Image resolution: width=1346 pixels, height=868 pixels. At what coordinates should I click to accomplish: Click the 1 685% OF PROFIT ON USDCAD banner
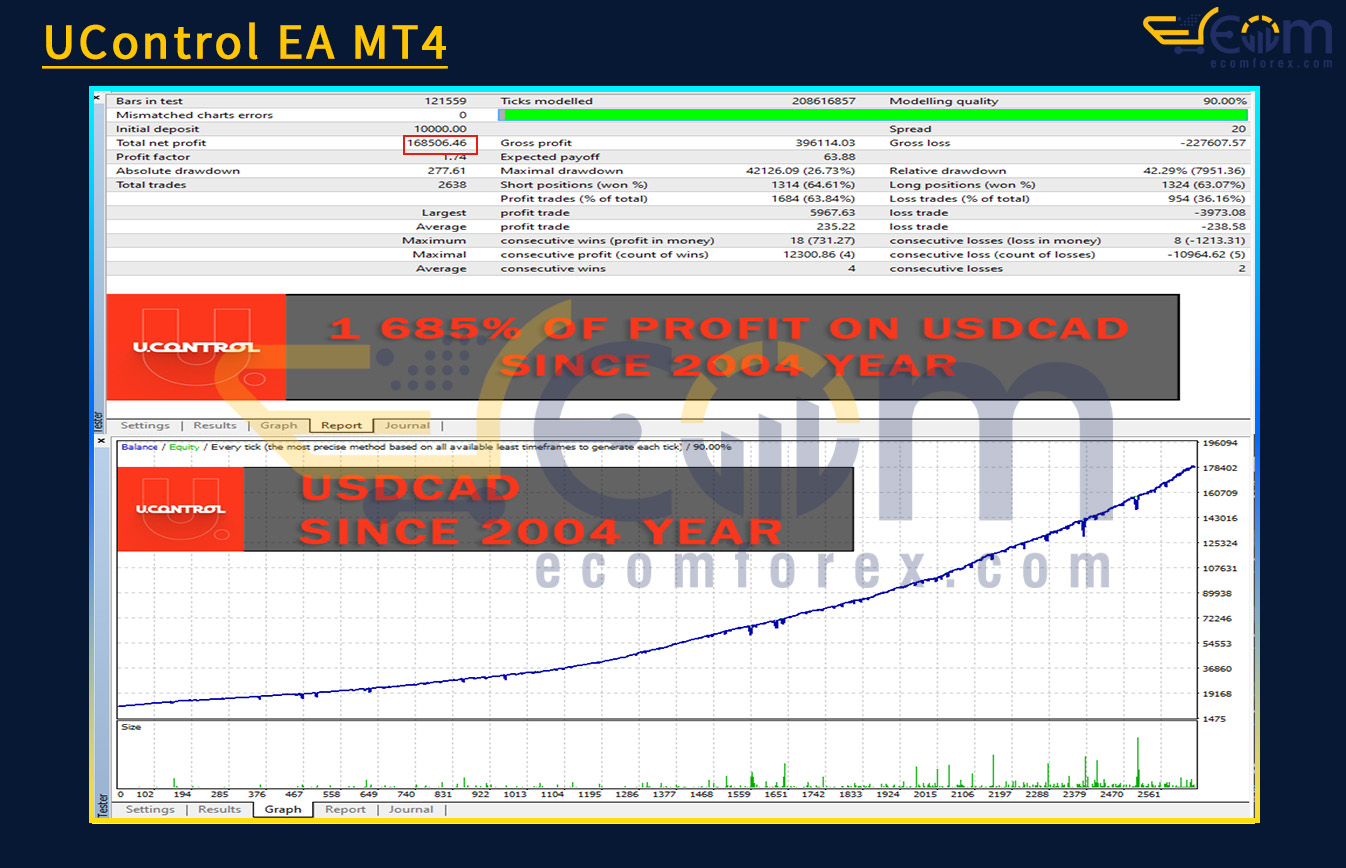pos(732,347)
